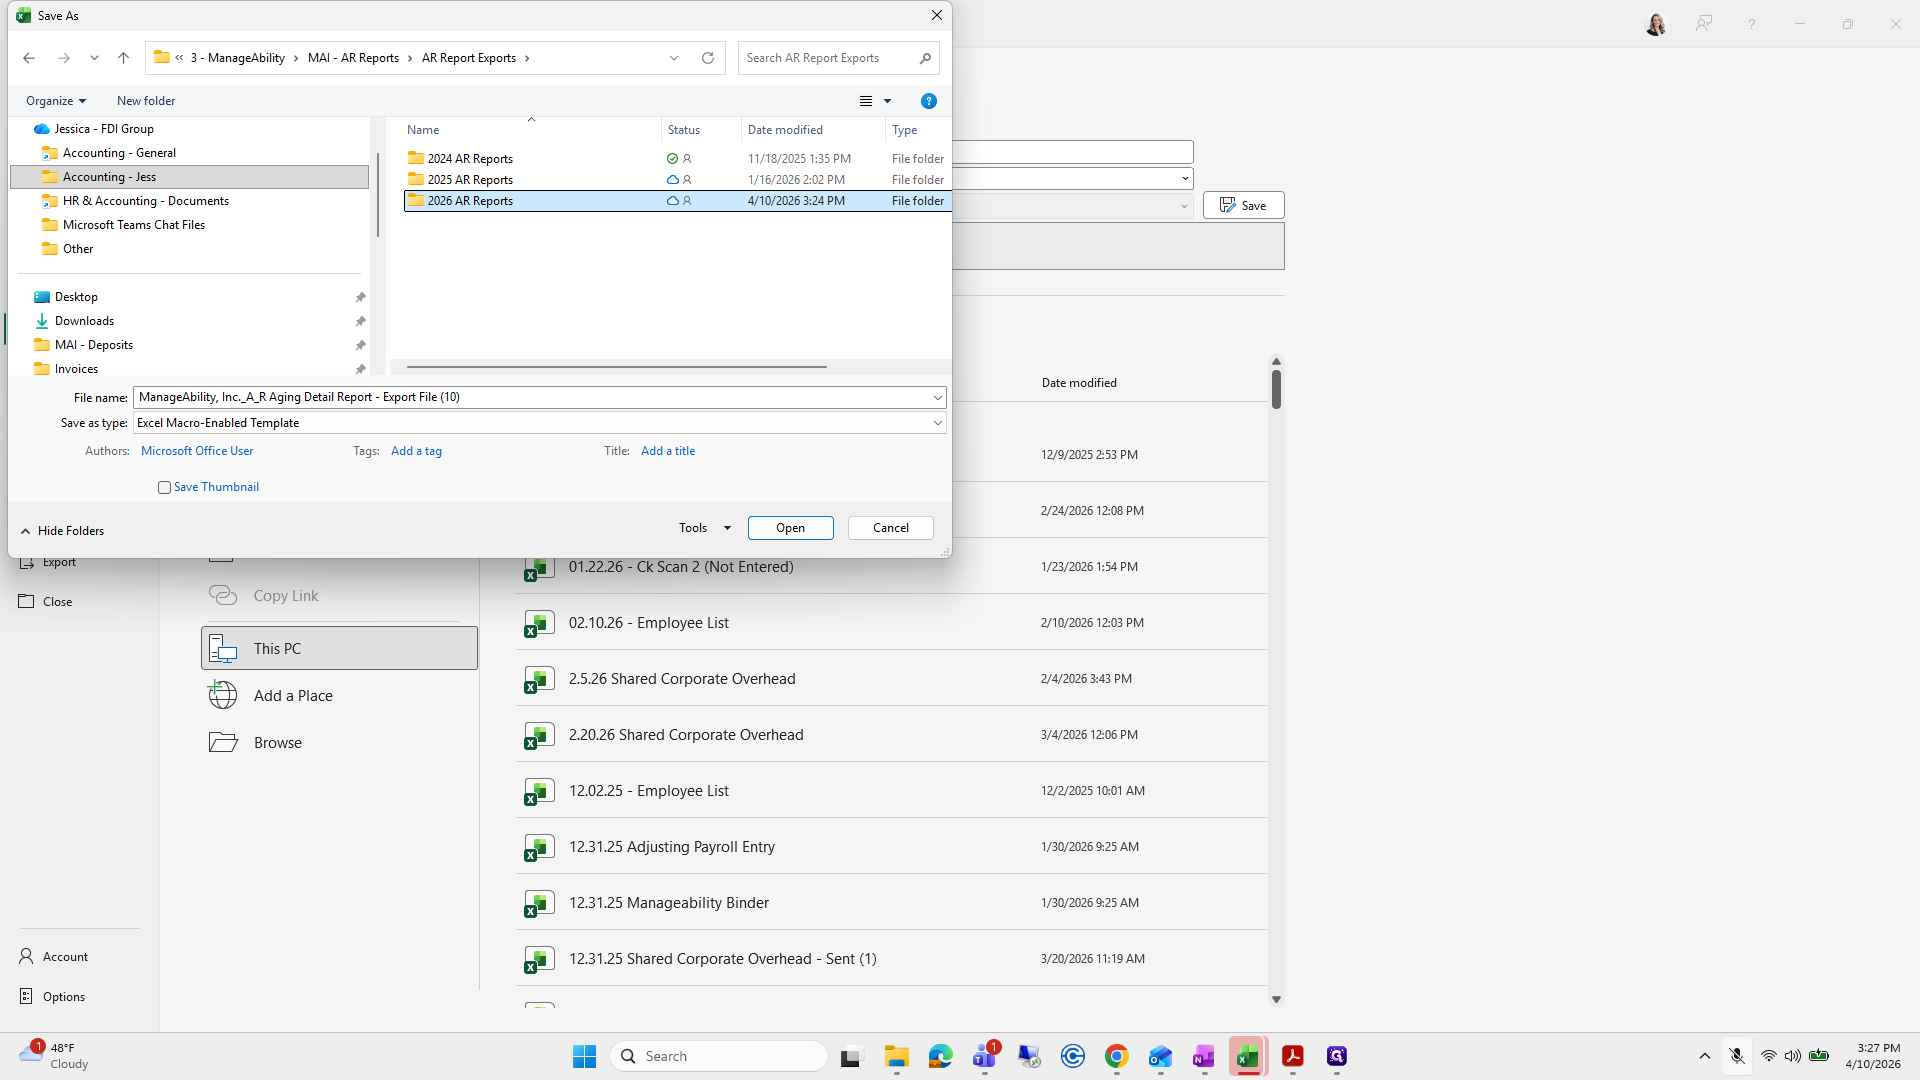Refresh the AR Report Exports folder view

click(x=708, y=58)
